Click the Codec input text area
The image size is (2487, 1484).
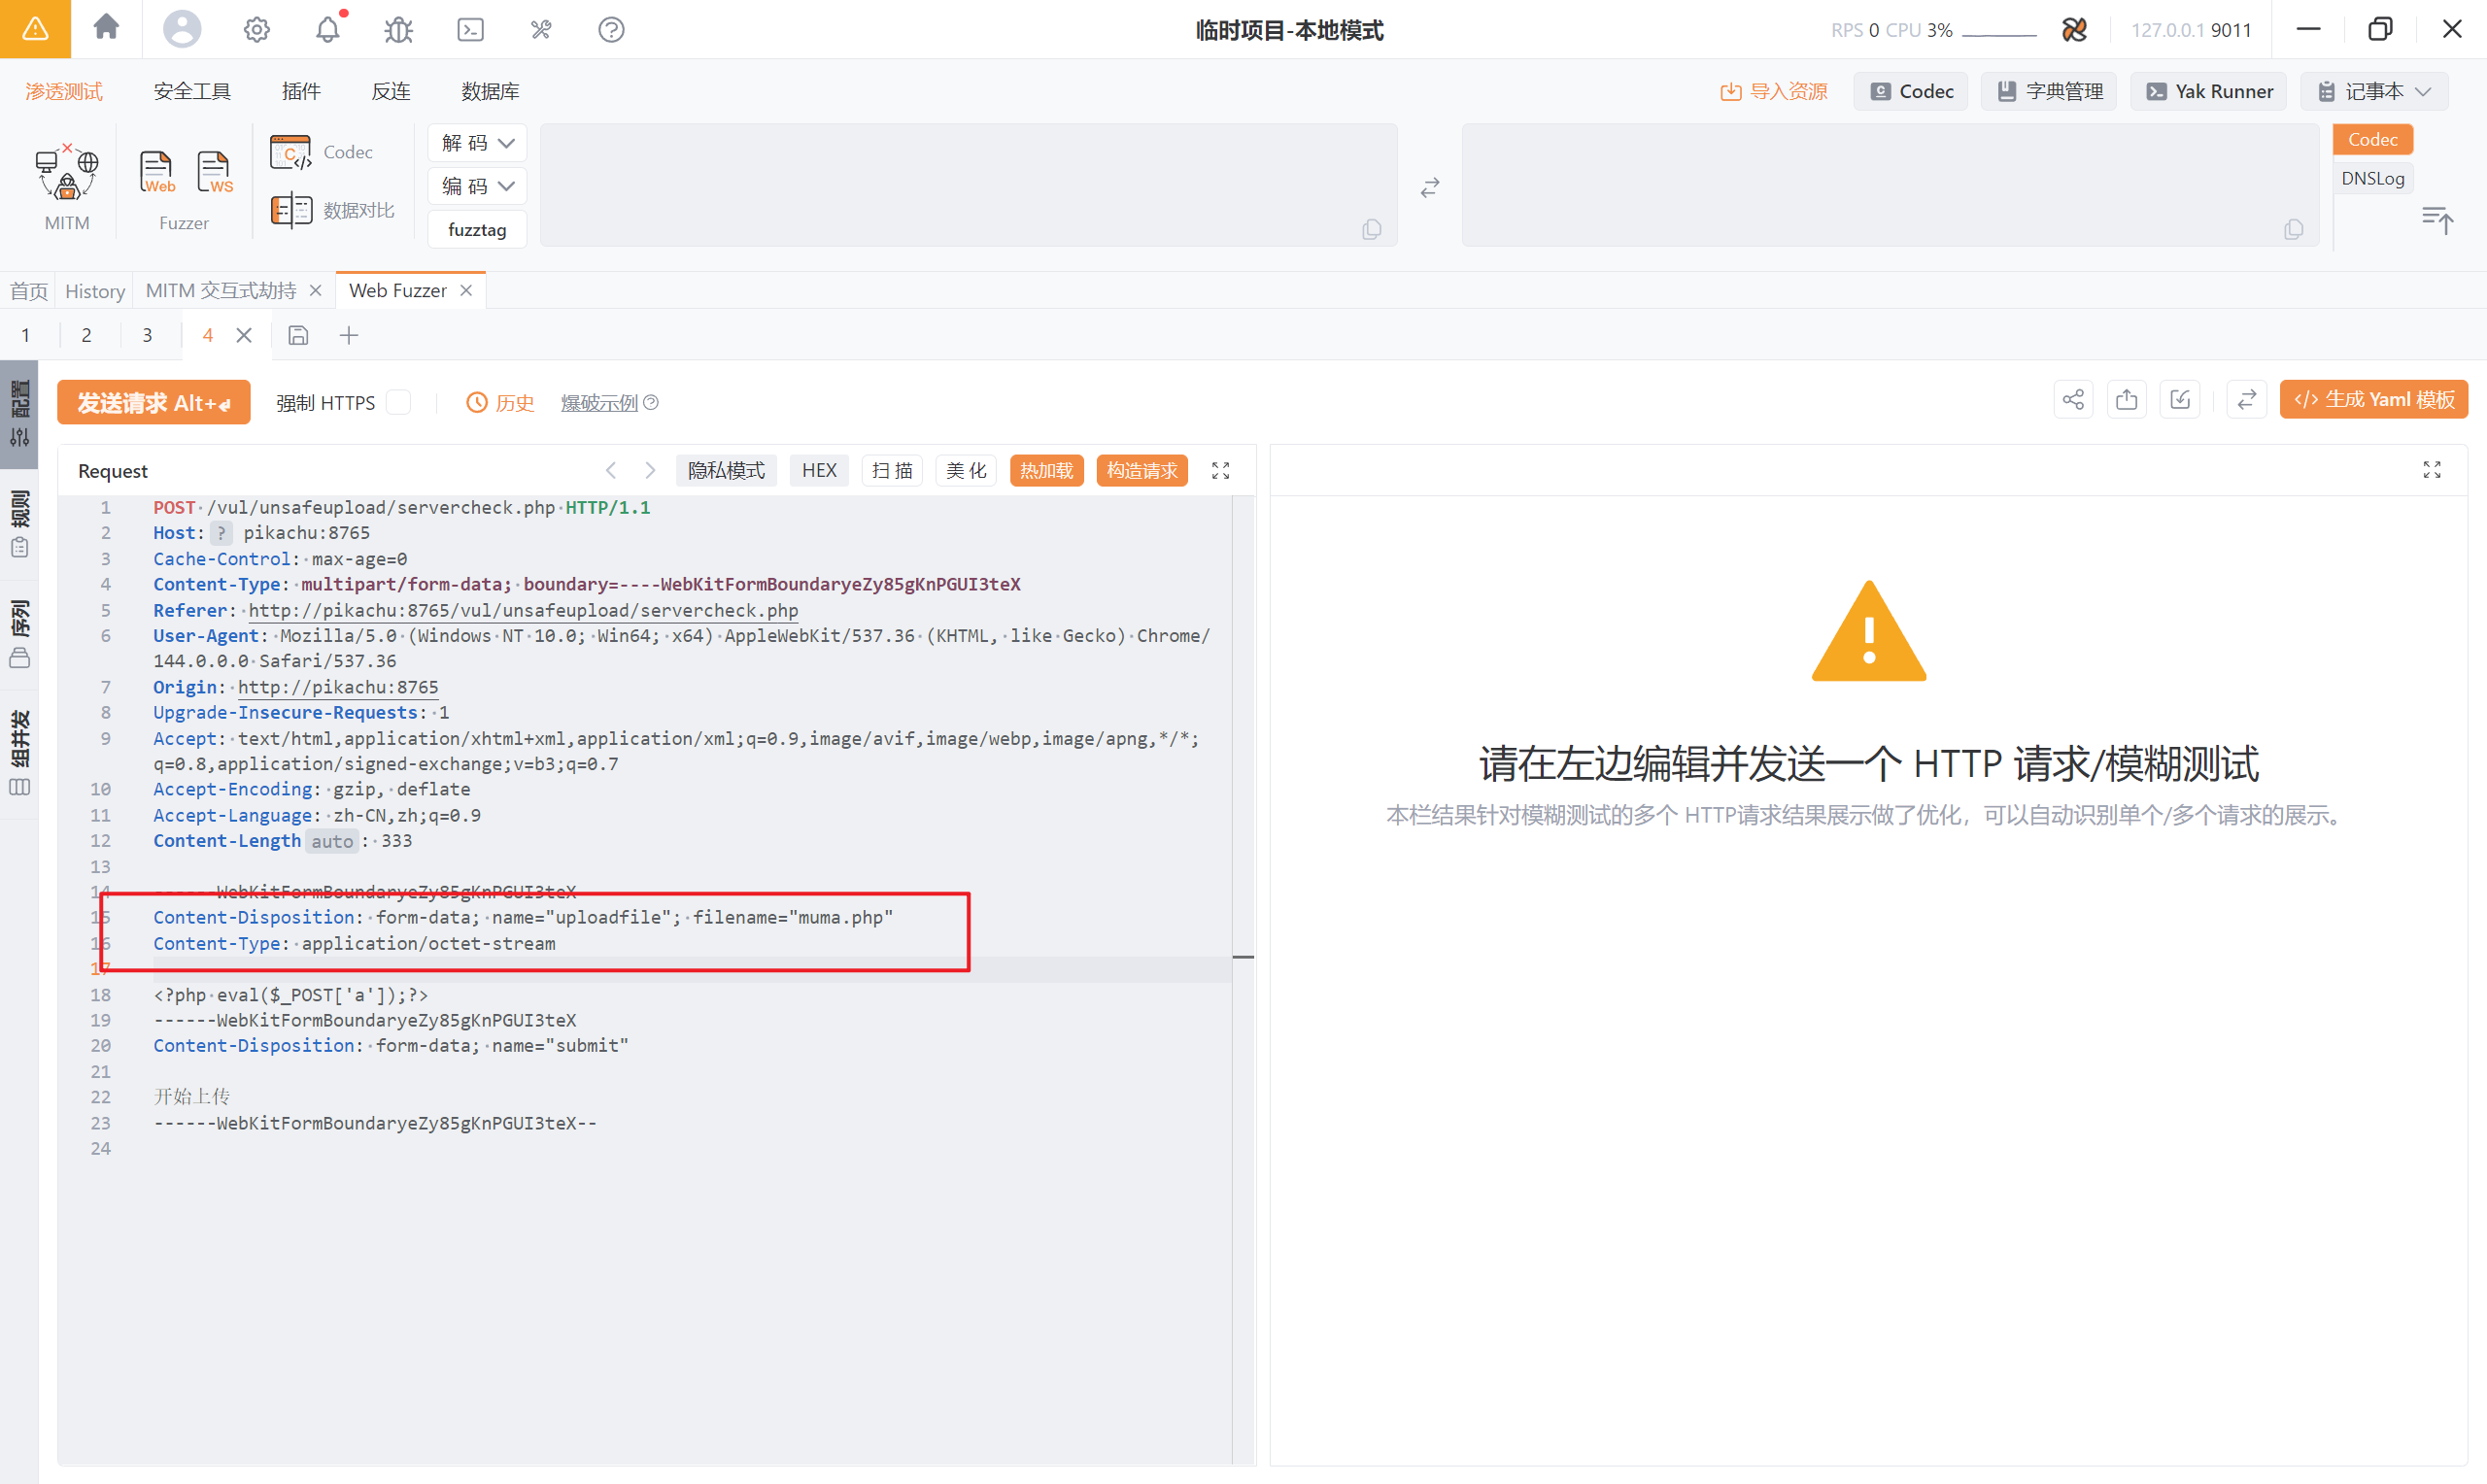[x=967, y=185]
